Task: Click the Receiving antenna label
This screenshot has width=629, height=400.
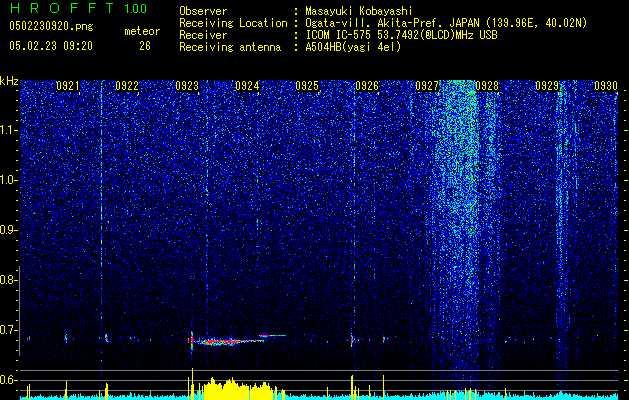Action: click(x=230, y=47)
